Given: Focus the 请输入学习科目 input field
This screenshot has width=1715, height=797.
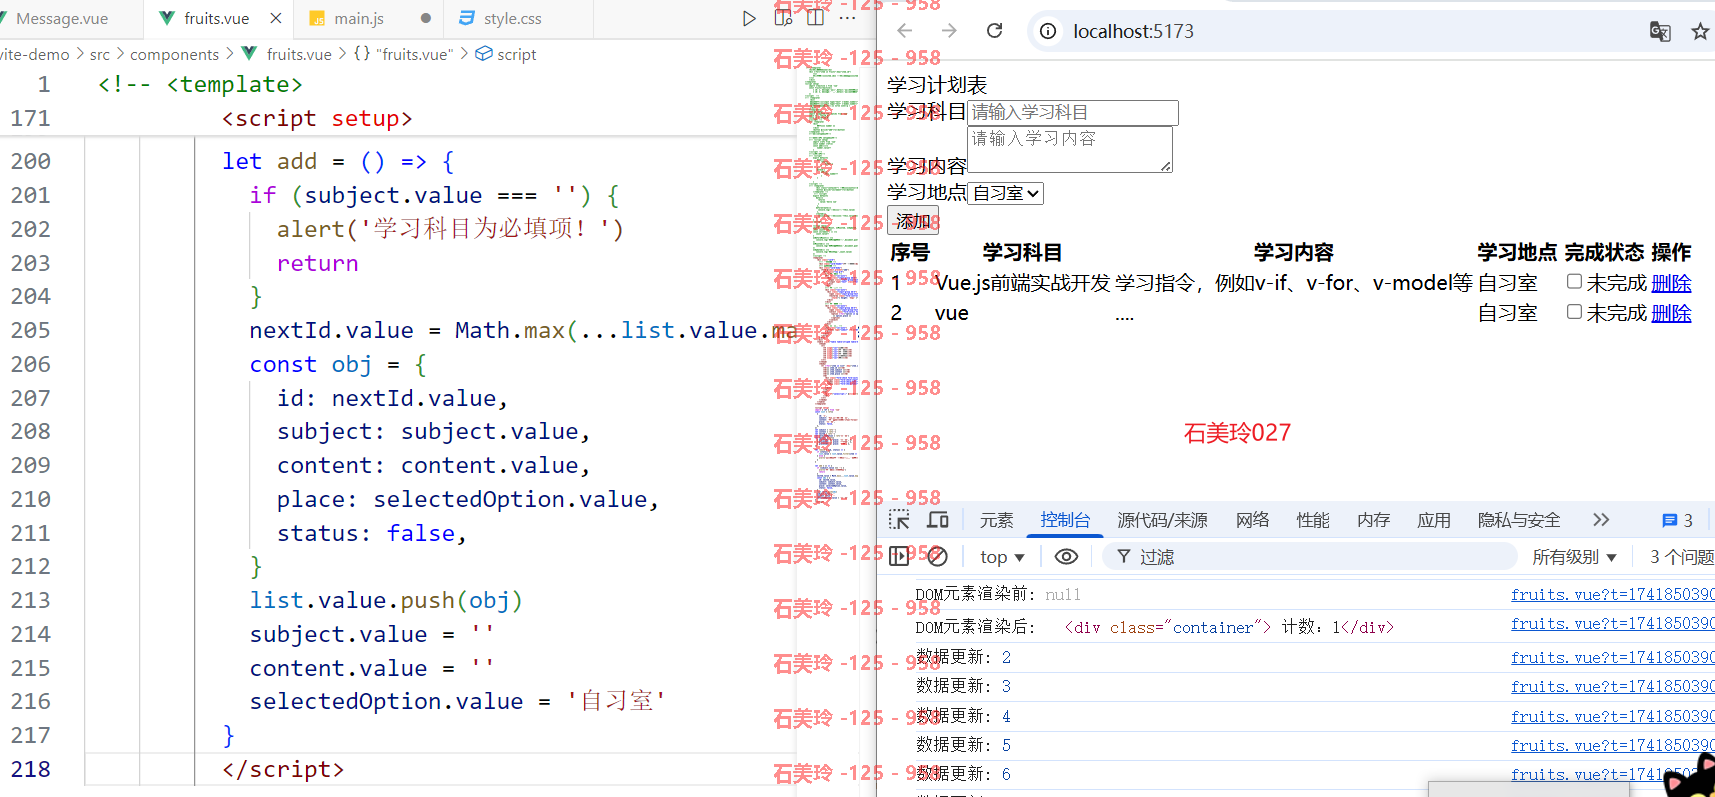Looking at the screenshot, I should point(1073,112).
